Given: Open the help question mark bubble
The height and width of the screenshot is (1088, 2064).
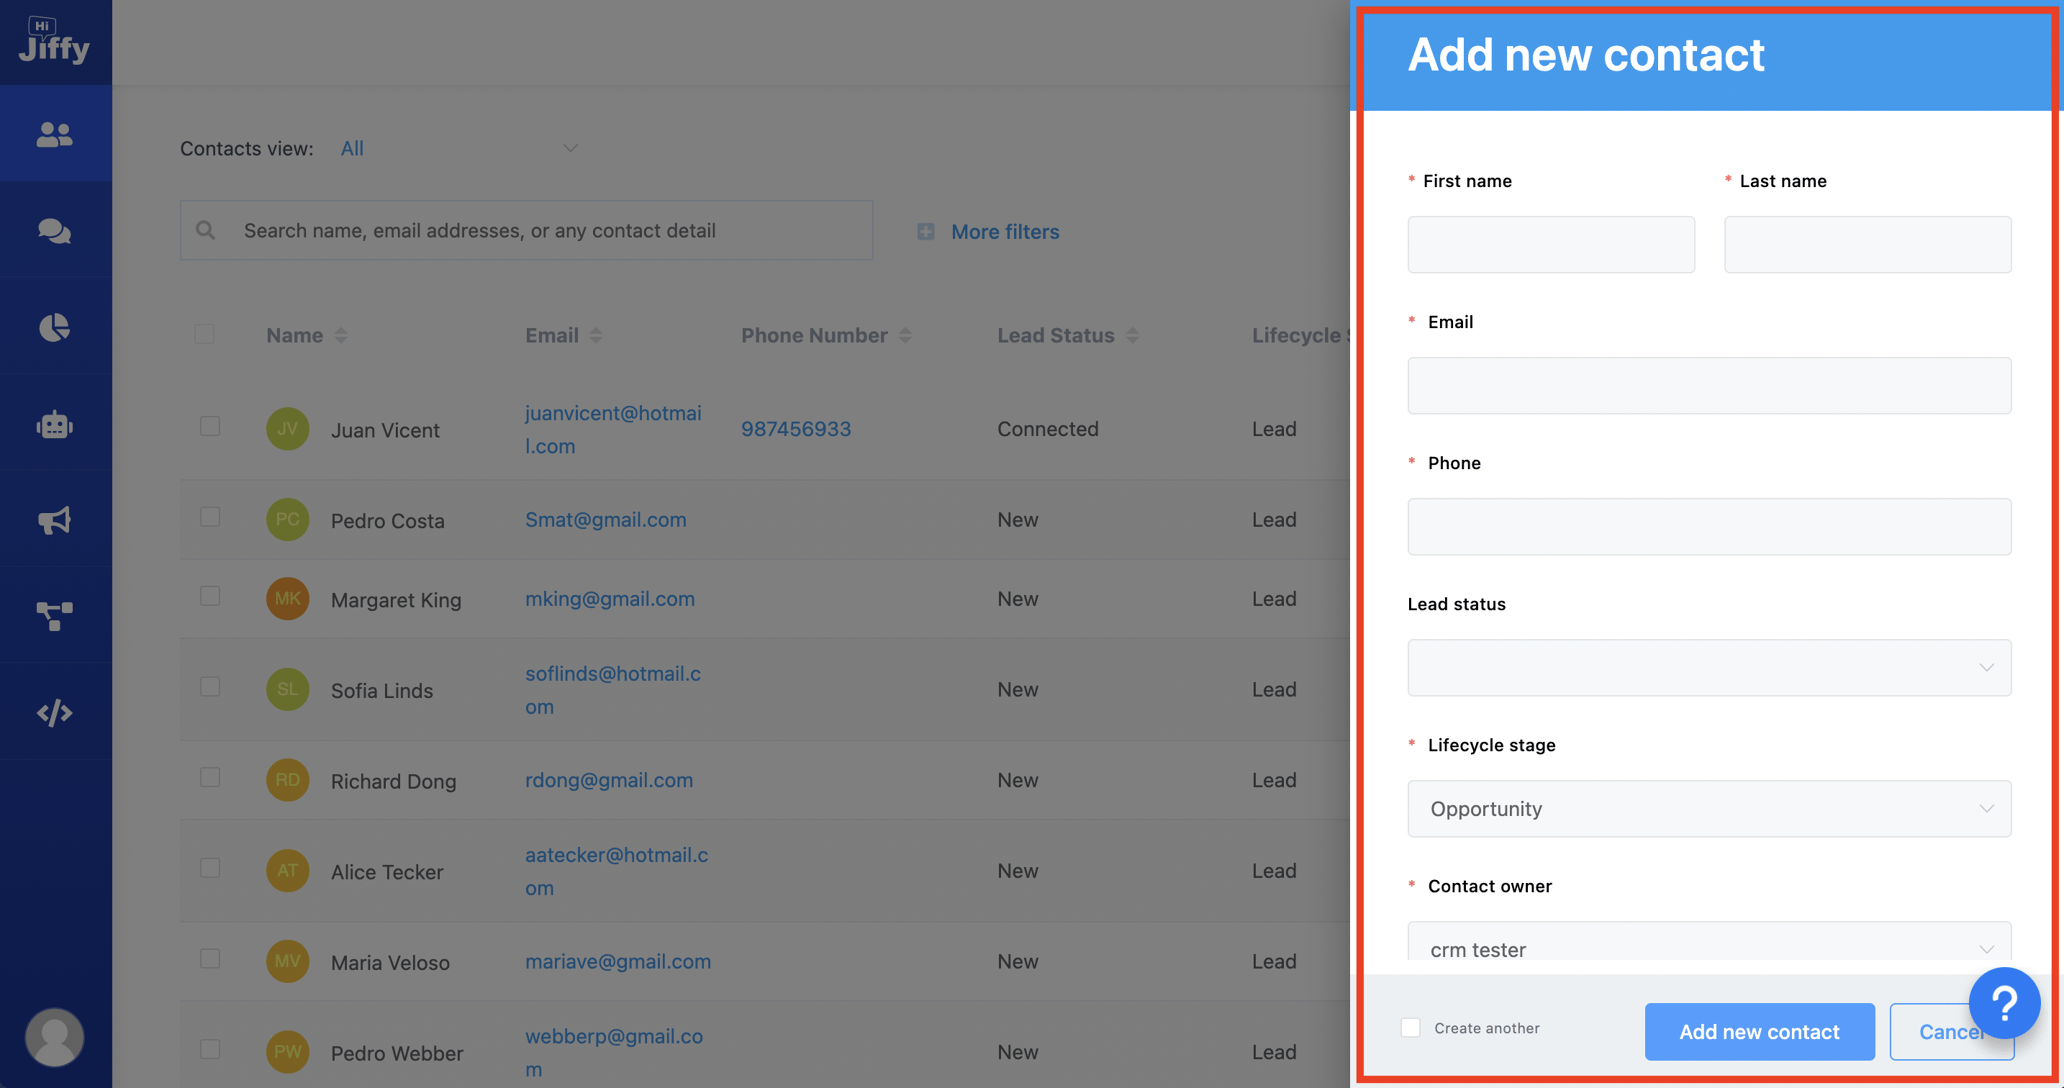Looking at the screenshot, I should (x=2004, y=1002).
